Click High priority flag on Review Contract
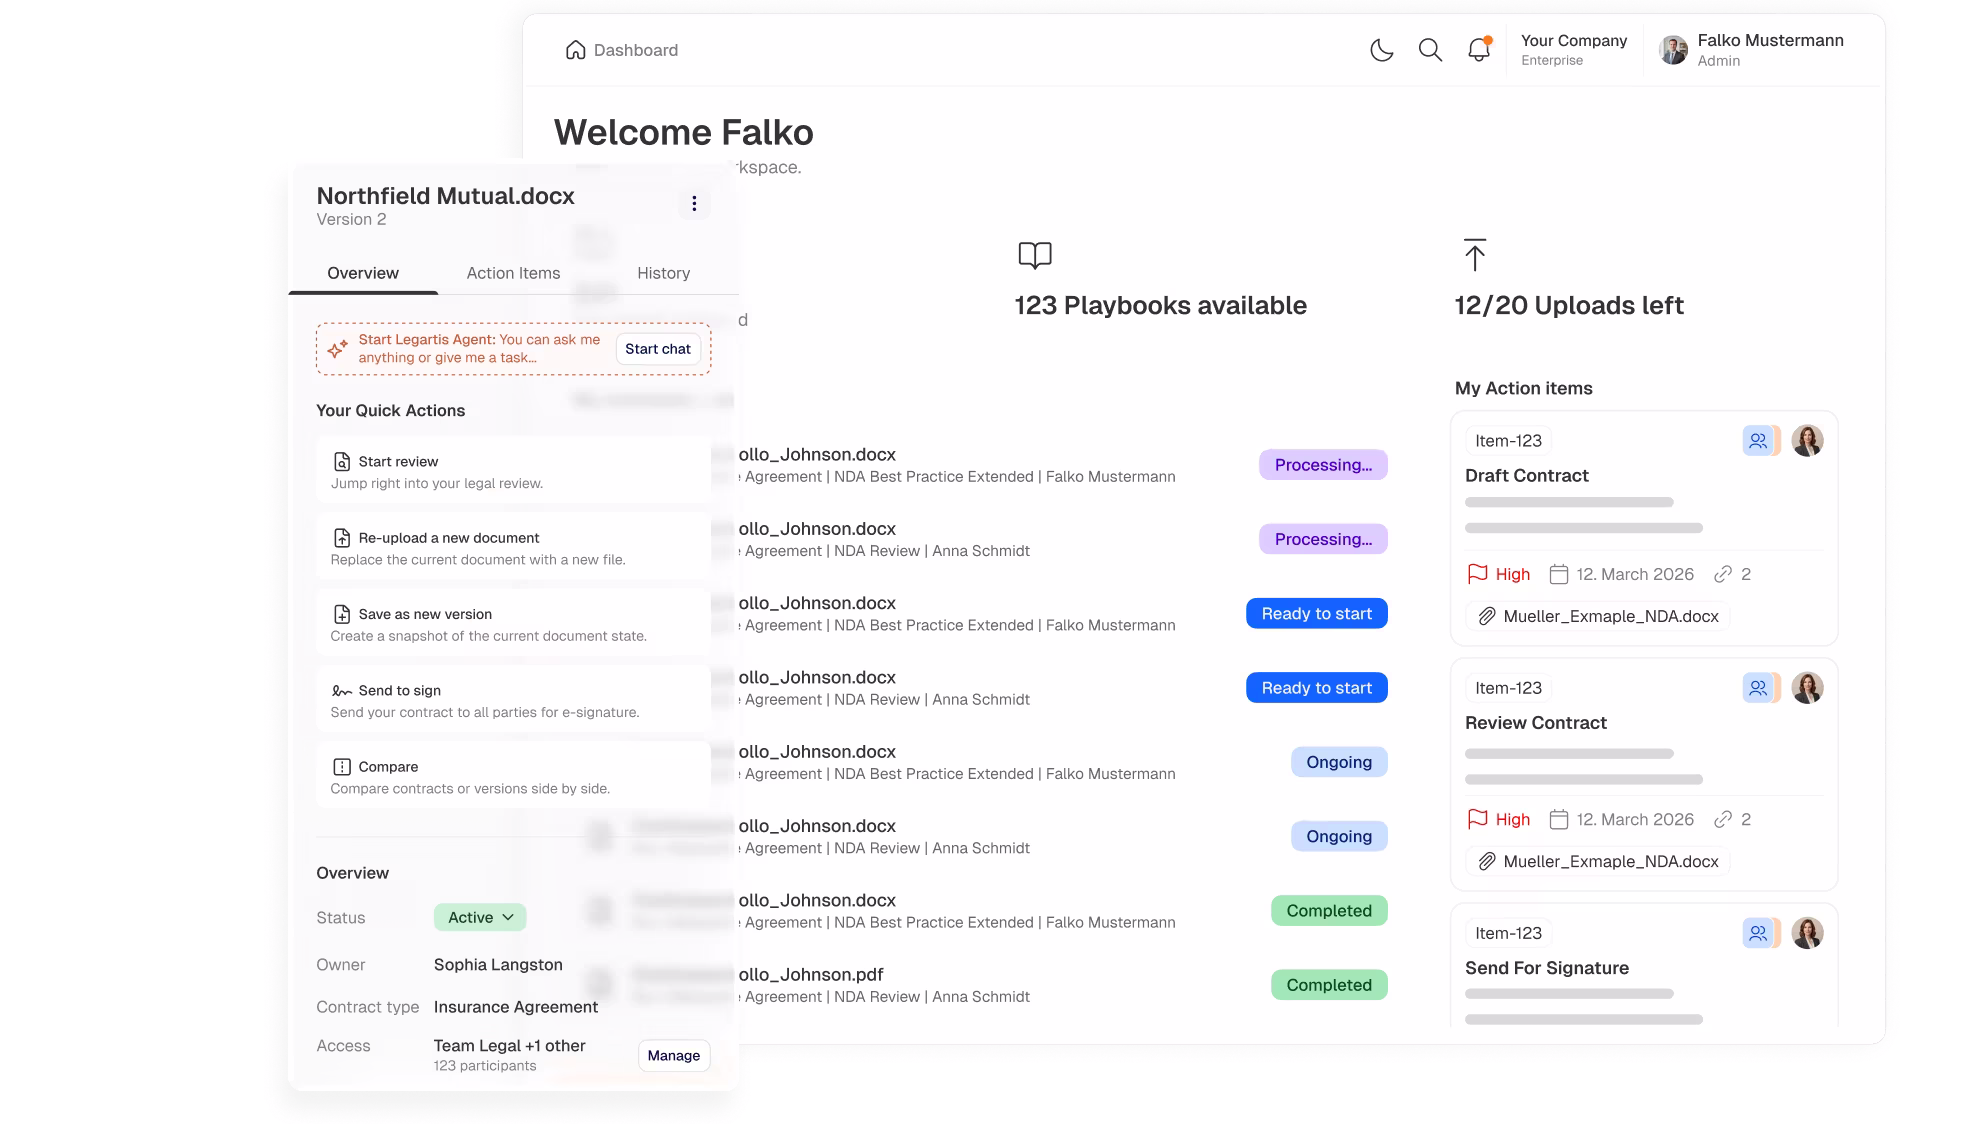This screenshot has height=1124, width=1976. click(x=1478, y=819)
